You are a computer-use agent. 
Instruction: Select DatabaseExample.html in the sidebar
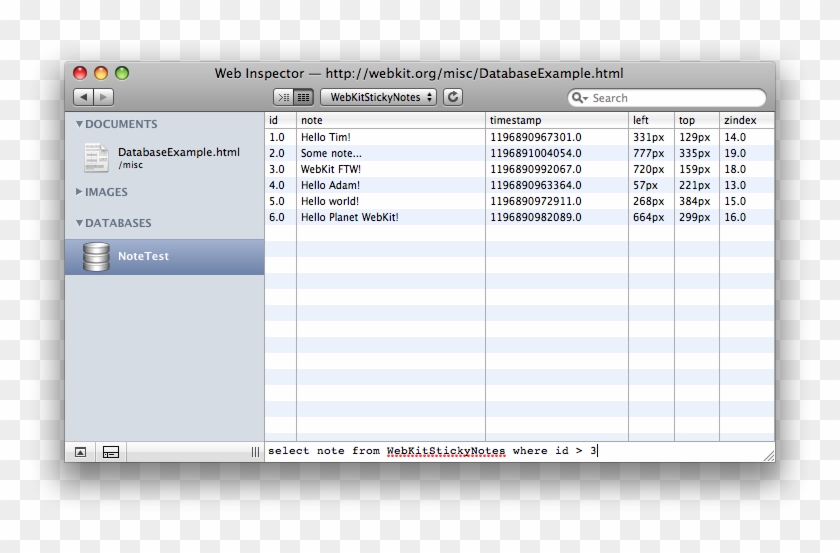point(178,153)
